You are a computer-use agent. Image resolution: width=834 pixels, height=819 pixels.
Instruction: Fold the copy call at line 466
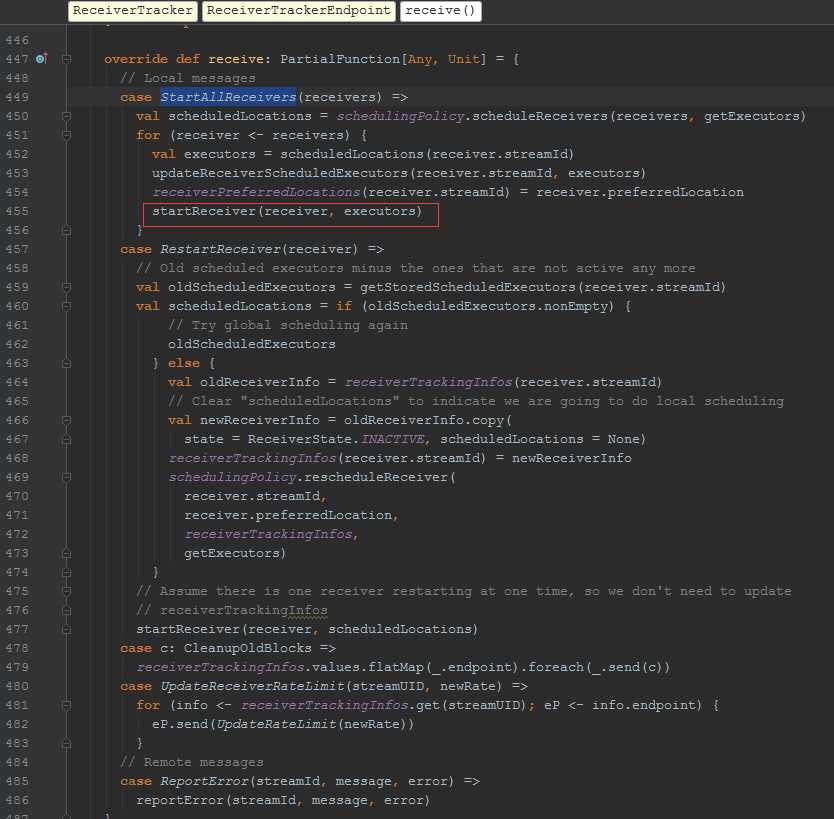[x=66, y=420]
